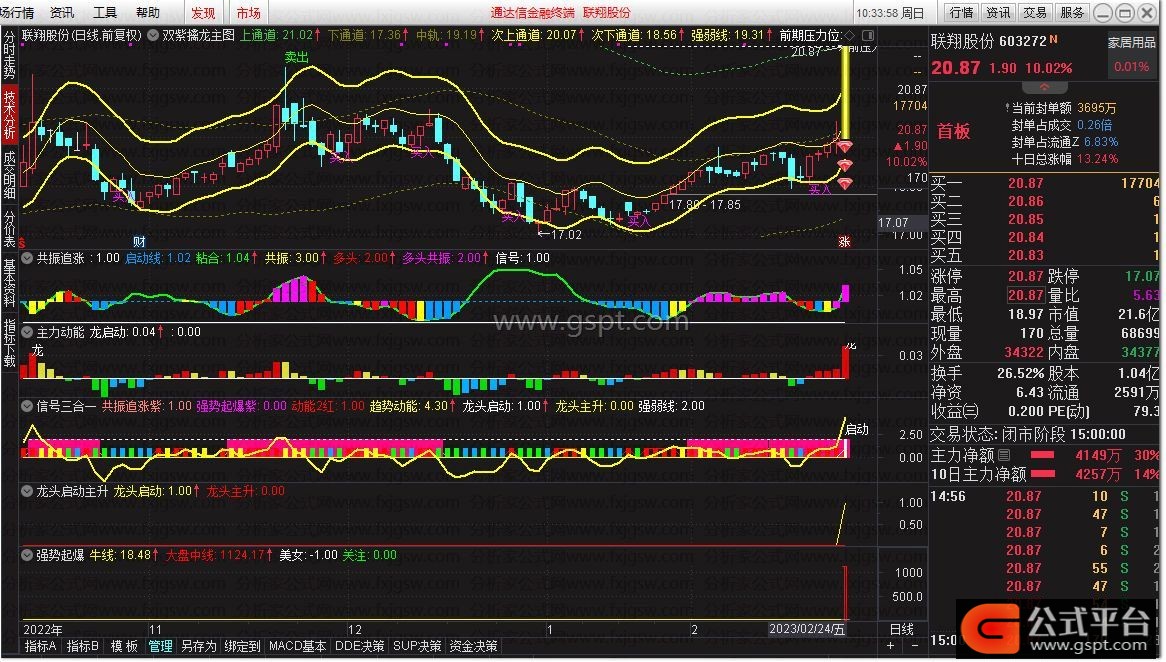Select the 指标B tab
The height and width of the screenshot is (662, 1166).
click(x=83, y=646)
